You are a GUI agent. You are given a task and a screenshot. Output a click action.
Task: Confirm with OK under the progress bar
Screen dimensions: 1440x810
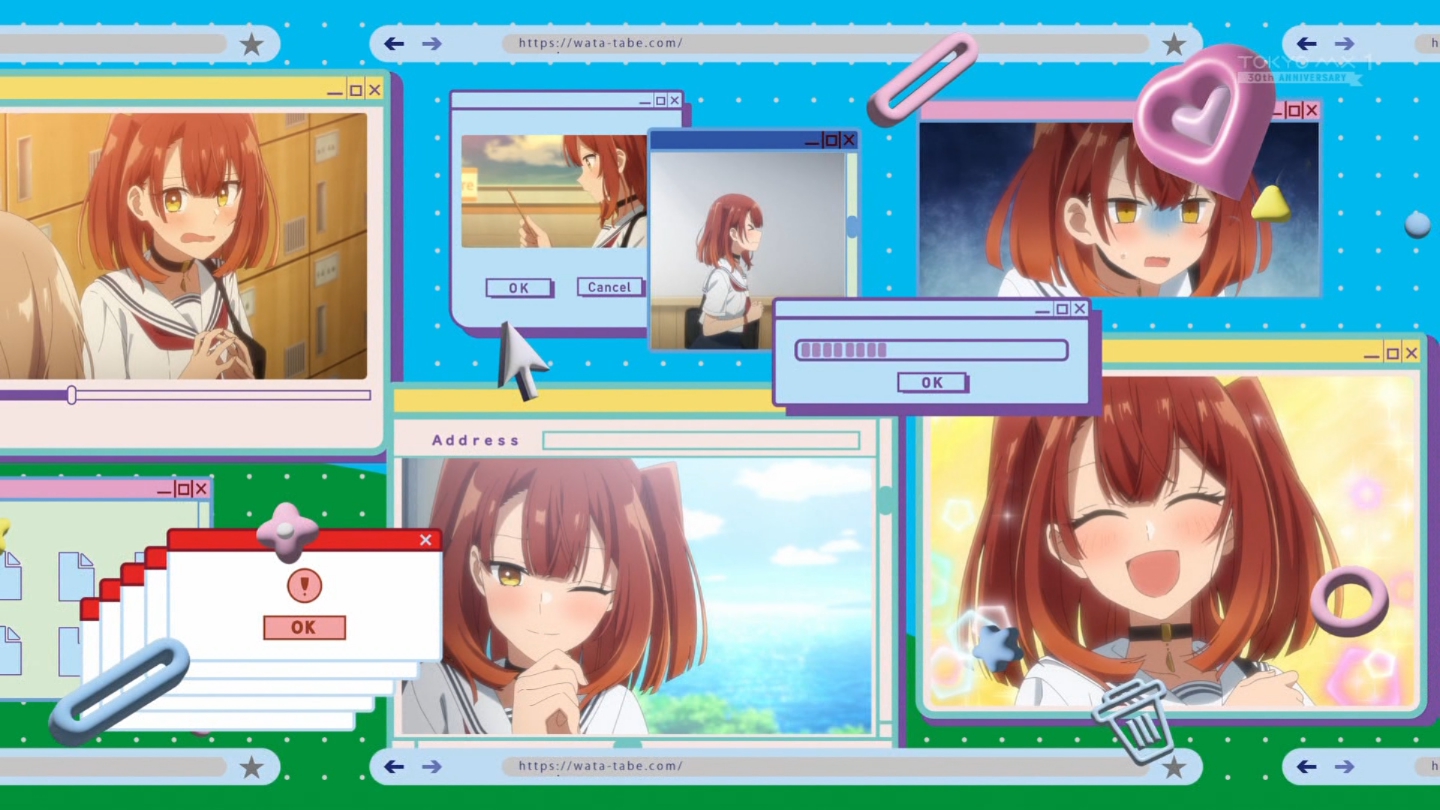point(932,382)
